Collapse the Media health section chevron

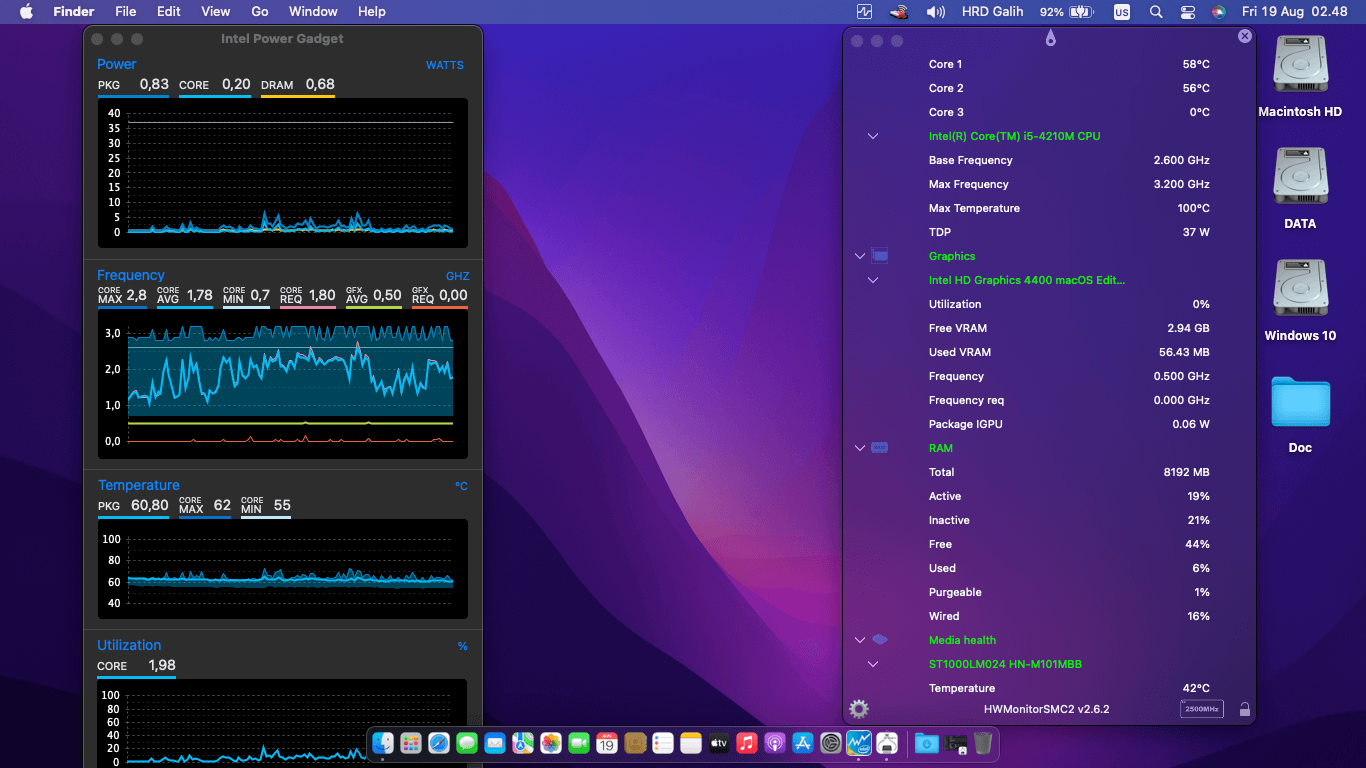[859, 640]
